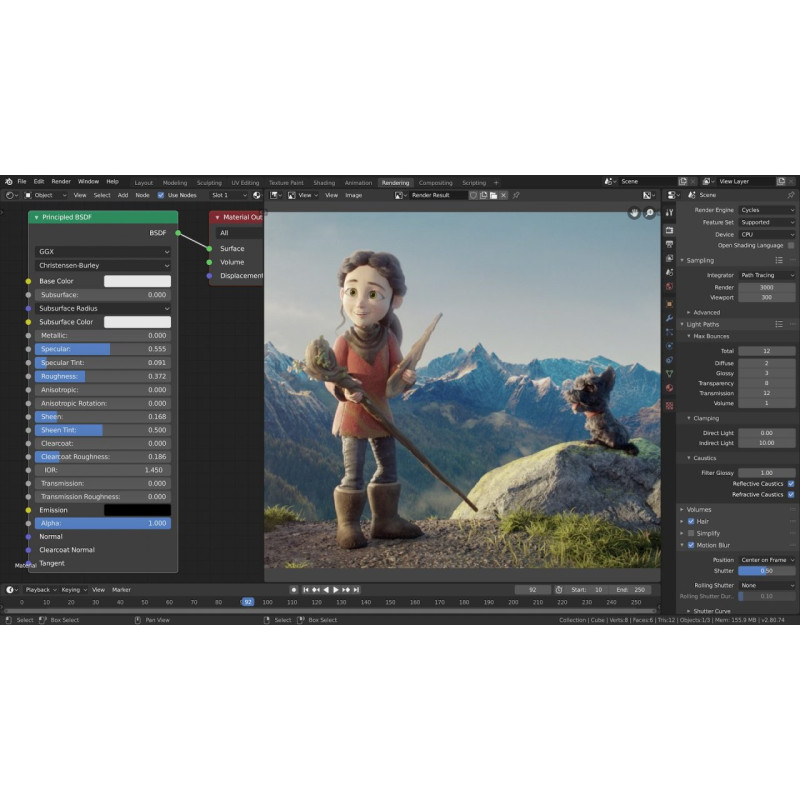The width and height of the screenshot is (800, 800).
Task: Open the Tool settings properties tab icon
Action: click(669, 212)
